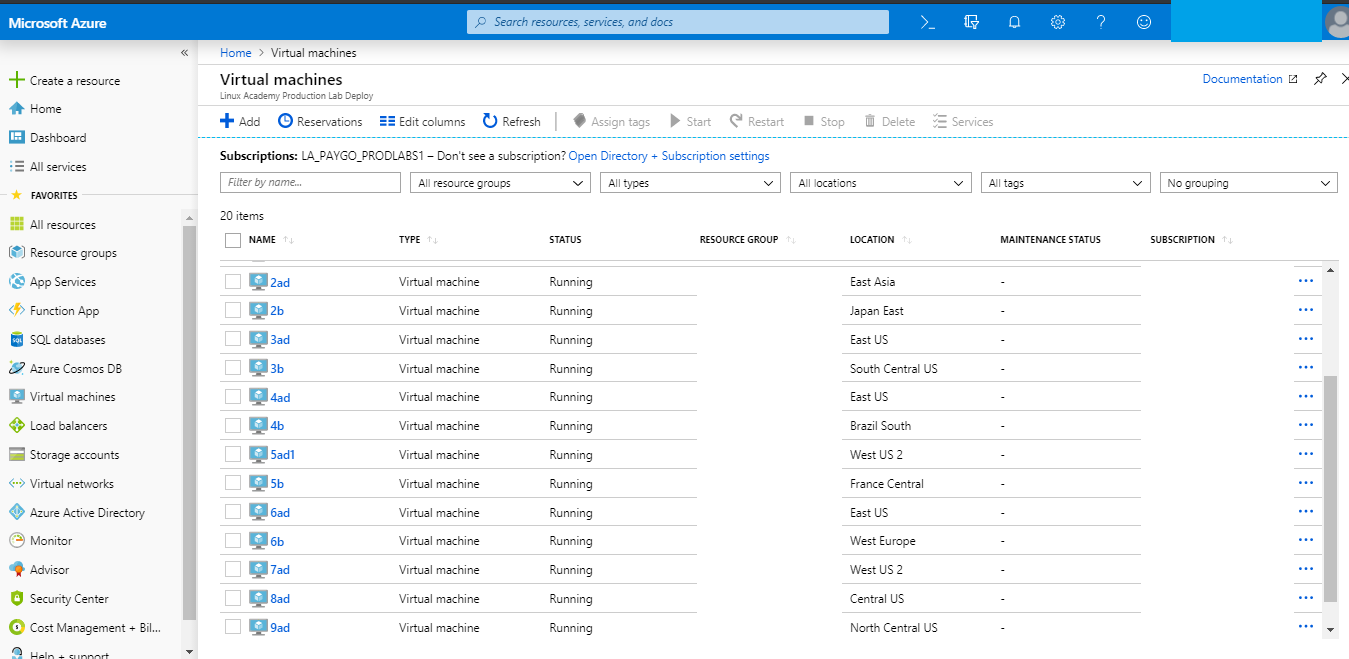Click the Documentation link
This screenshot has height=659, width=1349.
point(1242,79)
